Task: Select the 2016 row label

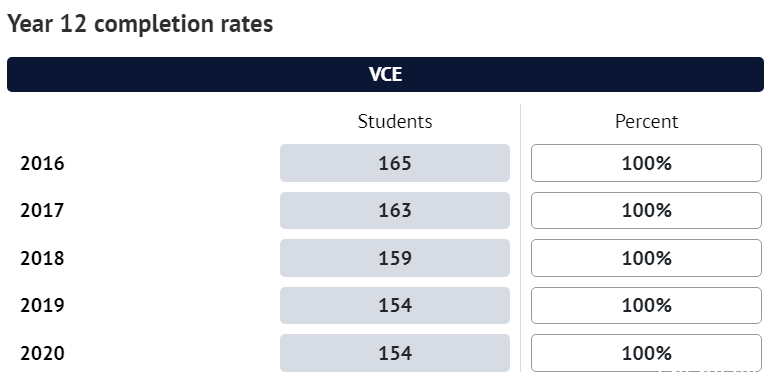Action: pos(42,163)
